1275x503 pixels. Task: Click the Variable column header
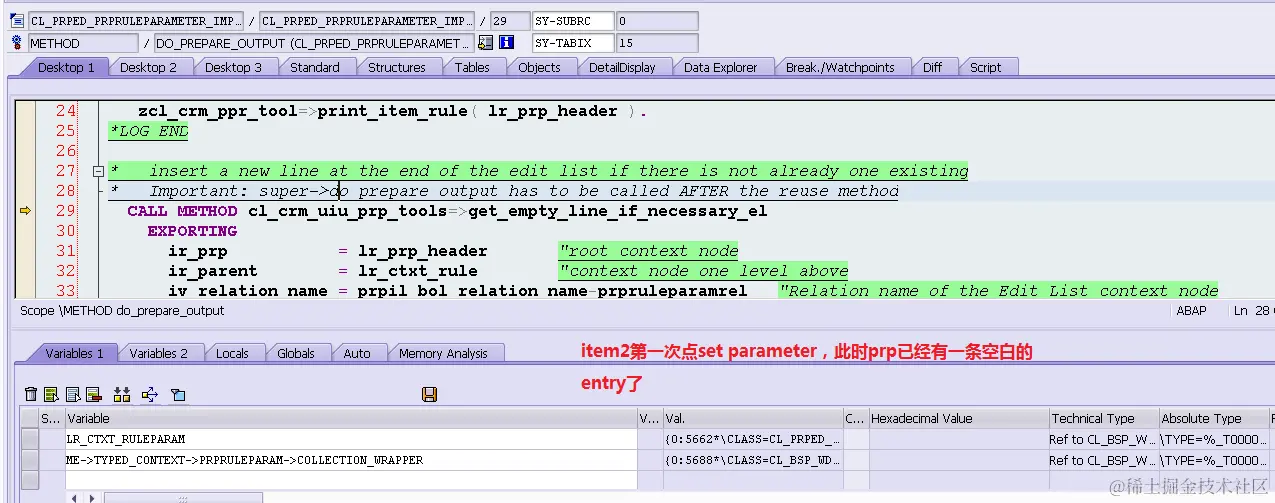tap(350, 418)
